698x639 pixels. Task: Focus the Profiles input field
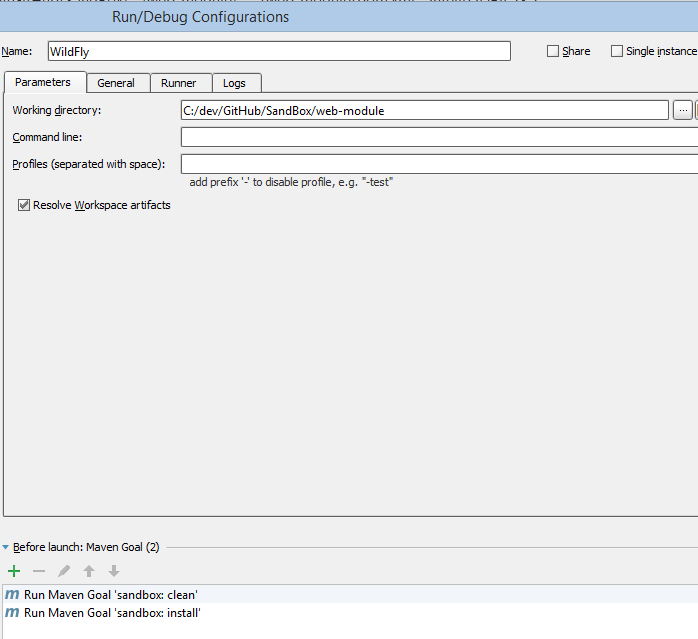(439, 164)
